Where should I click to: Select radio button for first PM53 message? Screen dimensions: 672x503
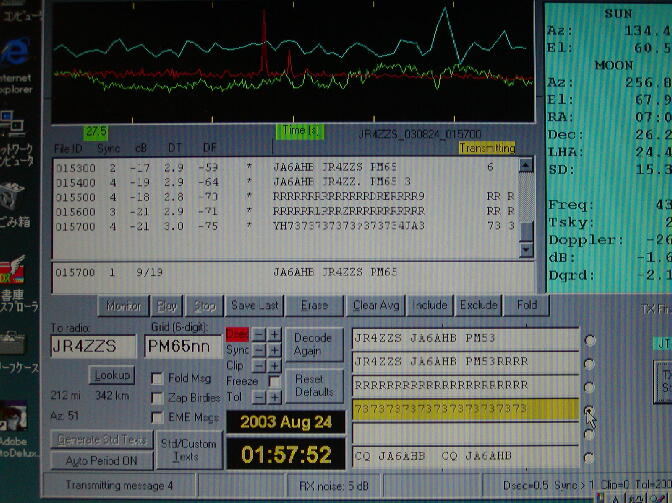[x=590, y=340]
